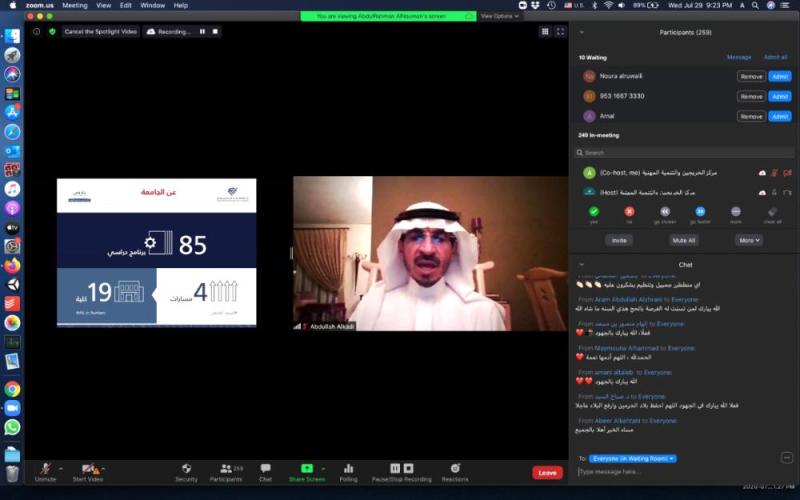This screenshot has height=500, width=800.
Task: Click the Mute All button
Action: coord(684,240)
